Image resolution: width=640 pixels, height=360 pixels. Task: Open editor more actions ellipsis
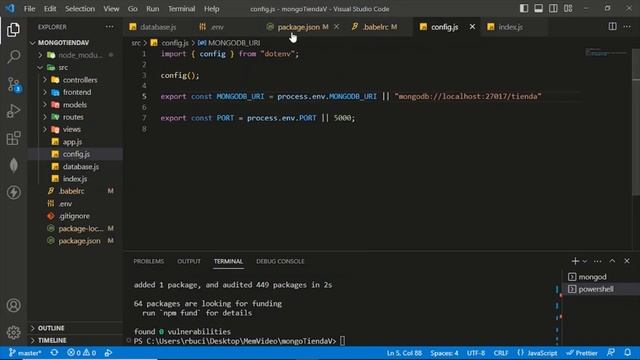(x=627, y=27)
